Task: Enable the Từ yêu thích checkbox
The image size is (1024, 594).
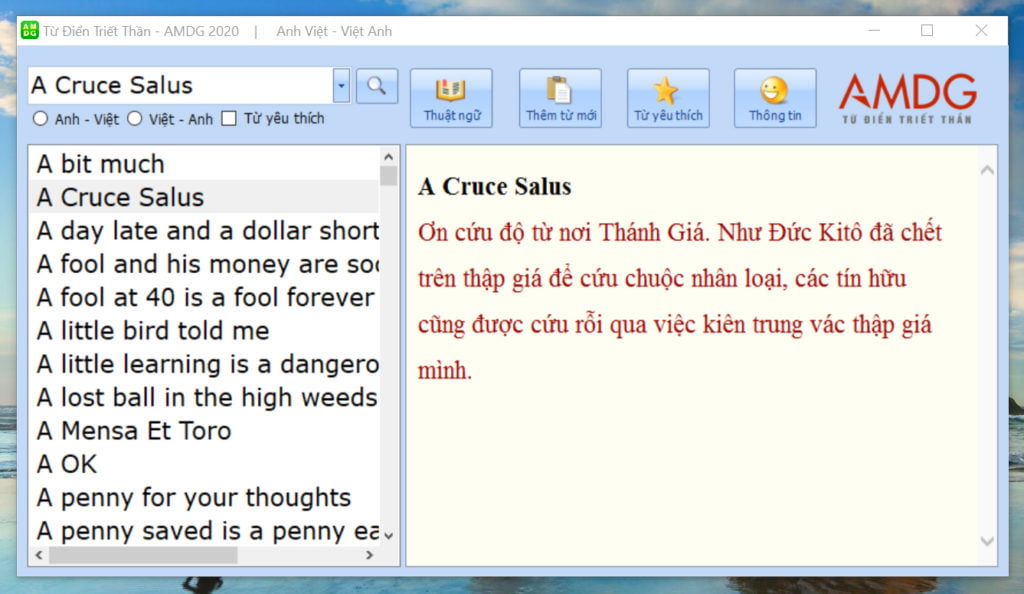Action: pyautogui.click(x=229, y=119)
